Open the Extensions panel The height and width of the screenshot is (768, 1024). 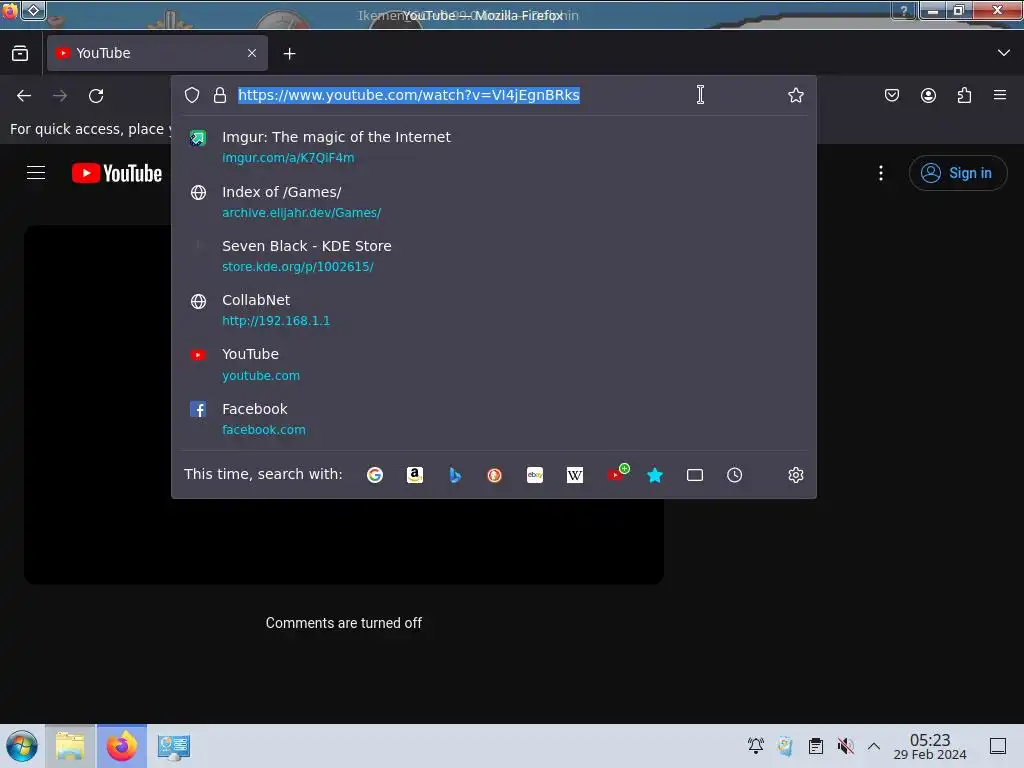coord(964,95)
